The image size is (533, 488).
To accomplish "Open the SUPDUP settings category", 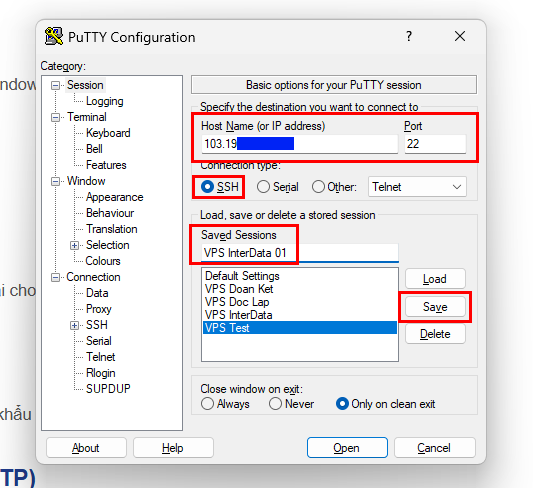I will 108,389.
